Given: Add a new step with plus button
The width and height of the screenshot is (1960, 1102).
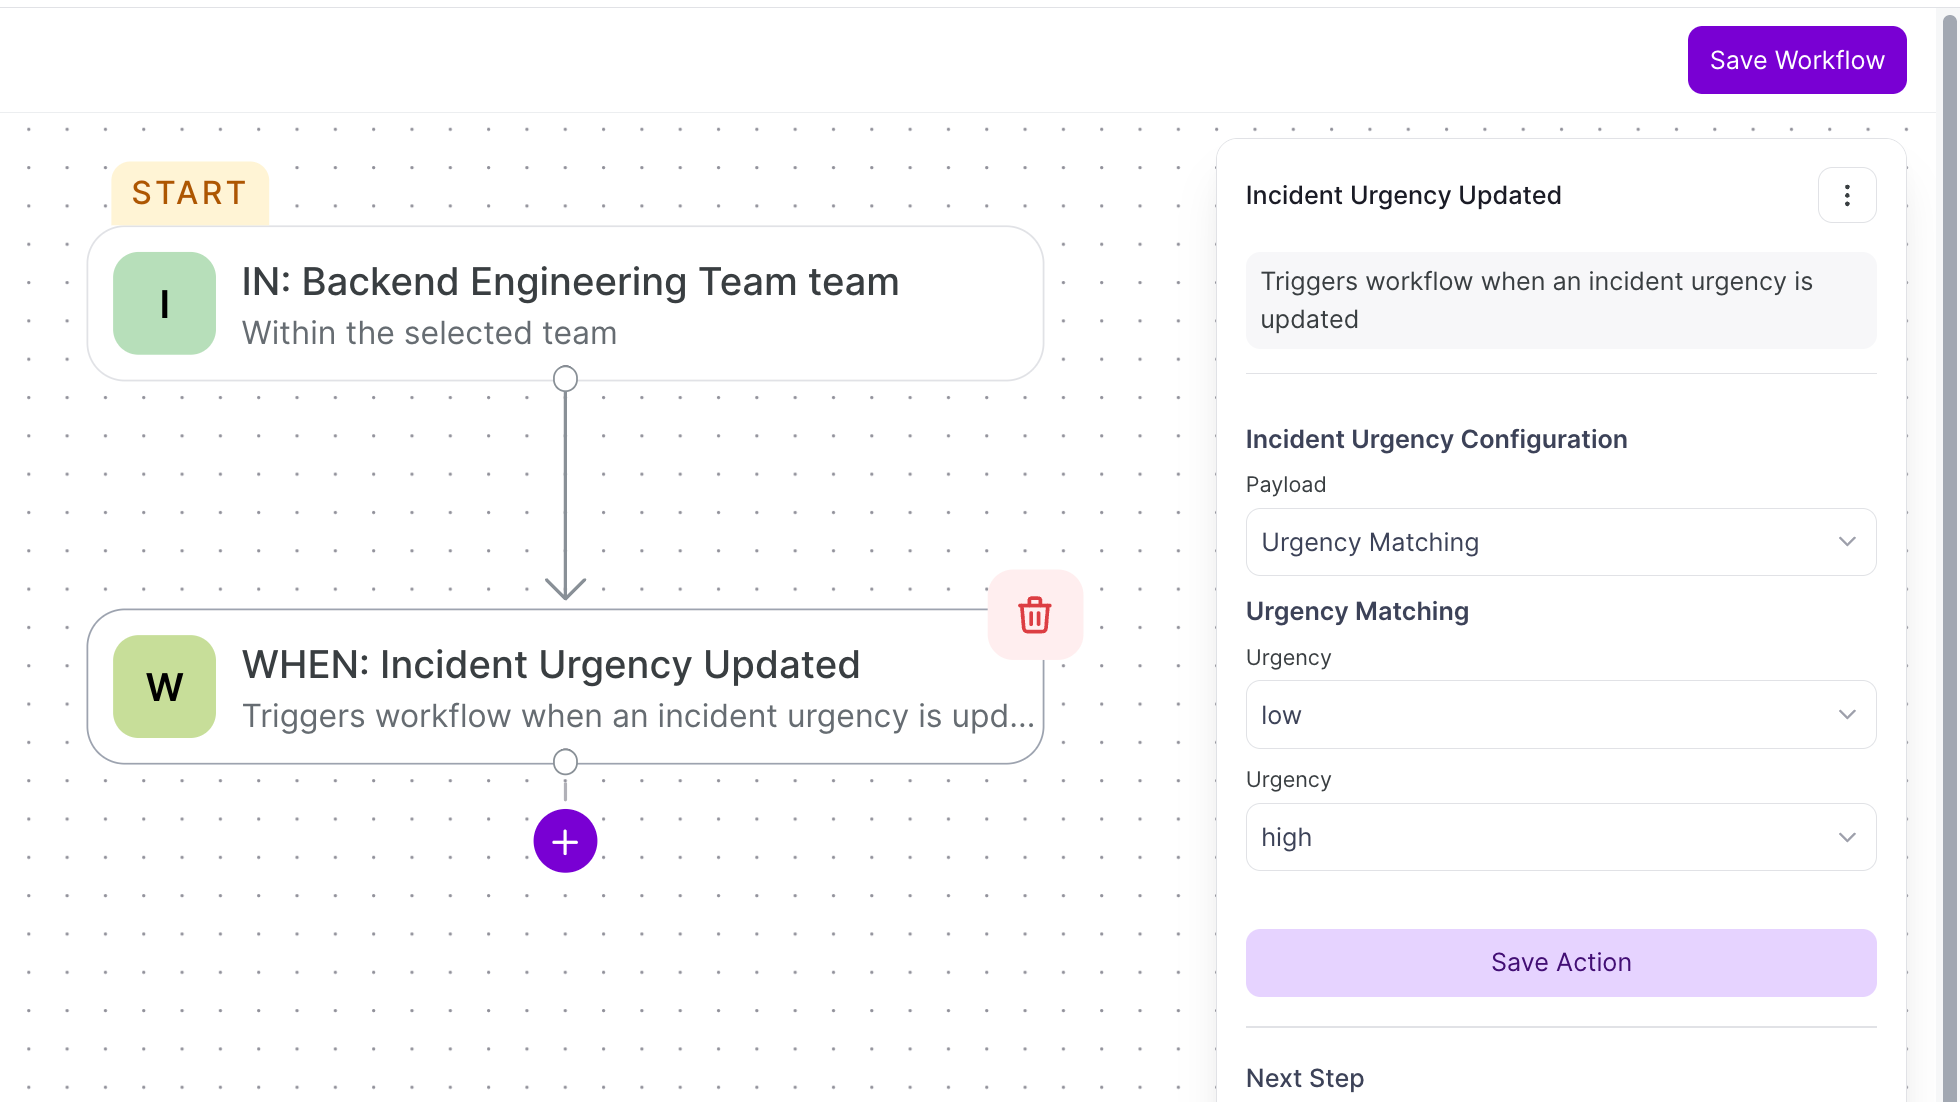Looking at the screenshot, I should (x=565, y=841).
